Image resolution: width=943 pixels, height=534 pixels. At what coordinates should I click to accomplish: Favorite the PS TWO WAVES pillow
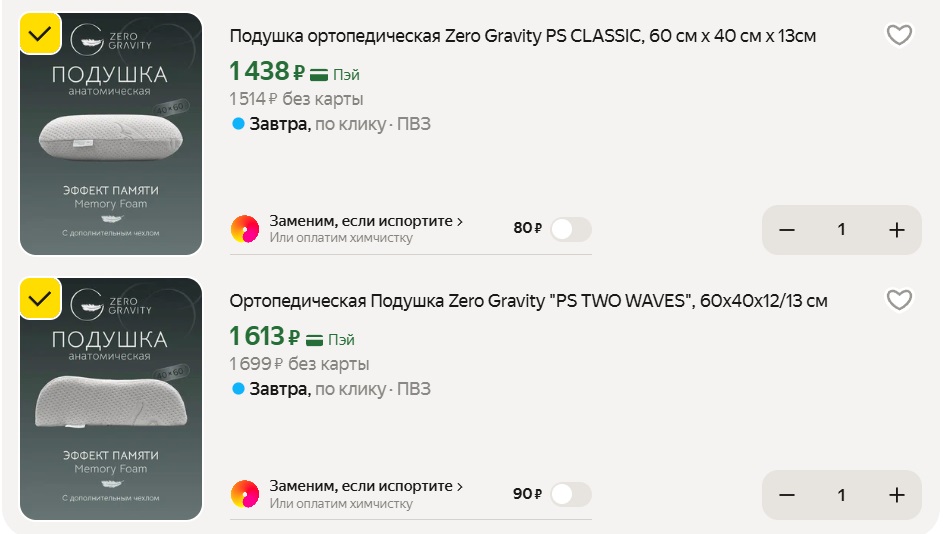tap(899, 301)
